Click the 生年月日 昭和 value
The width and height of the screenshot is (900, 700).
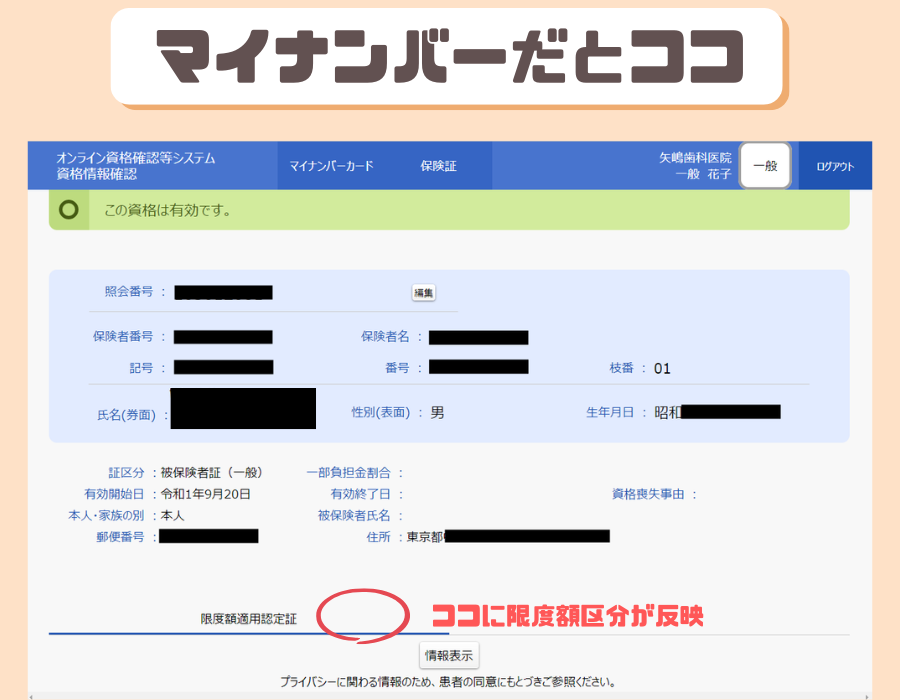coord(716,412)
